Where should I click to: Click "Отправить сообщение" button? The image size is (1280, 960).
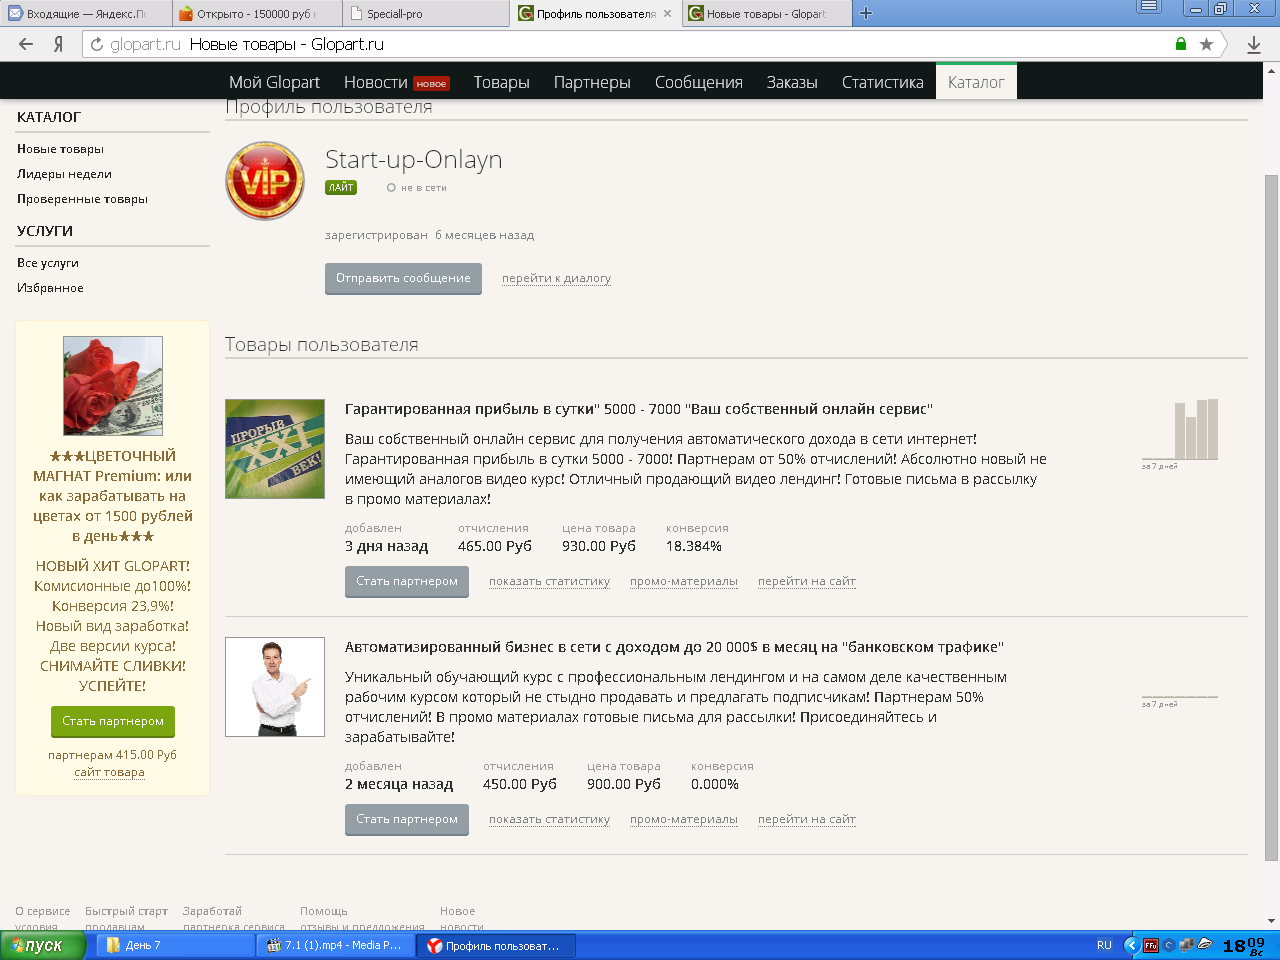coord(403,278)
